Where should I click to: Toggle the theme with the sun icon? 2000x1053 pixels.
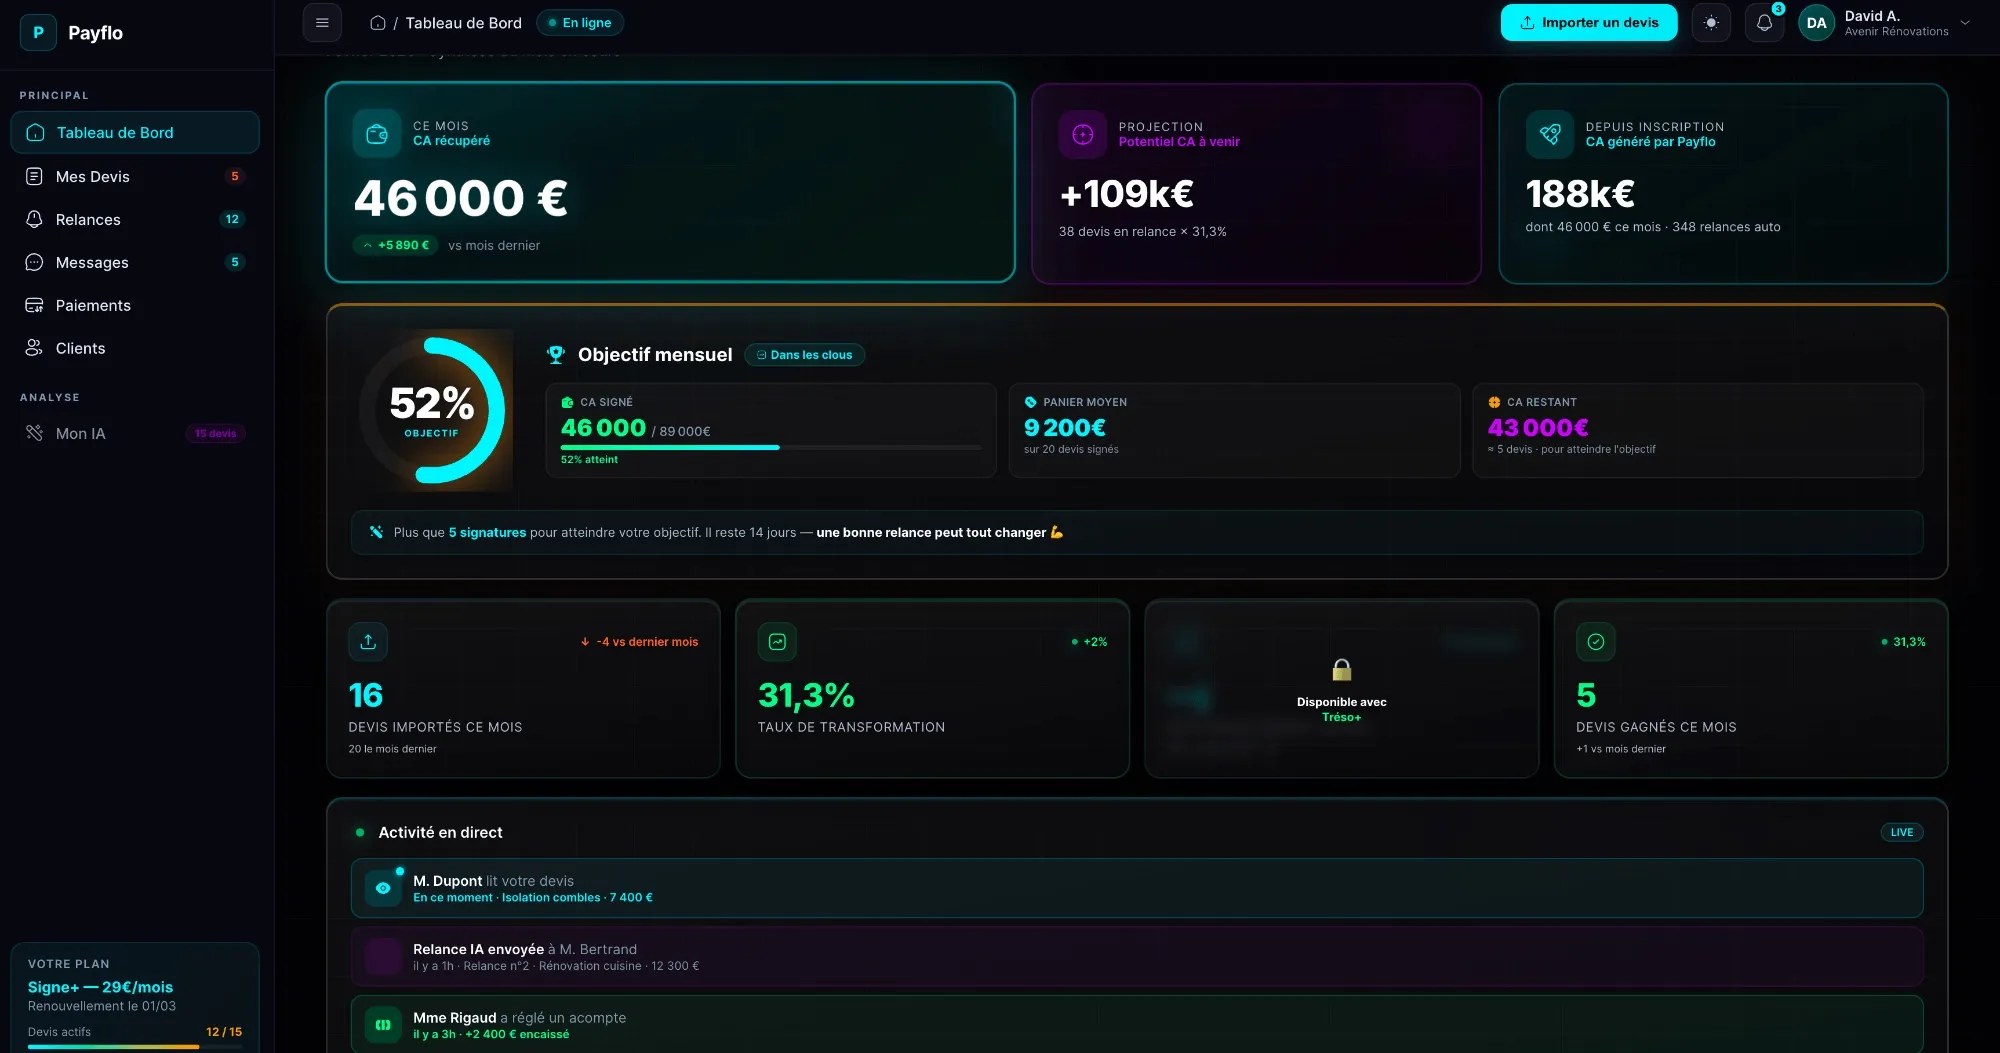point(1711,22)
